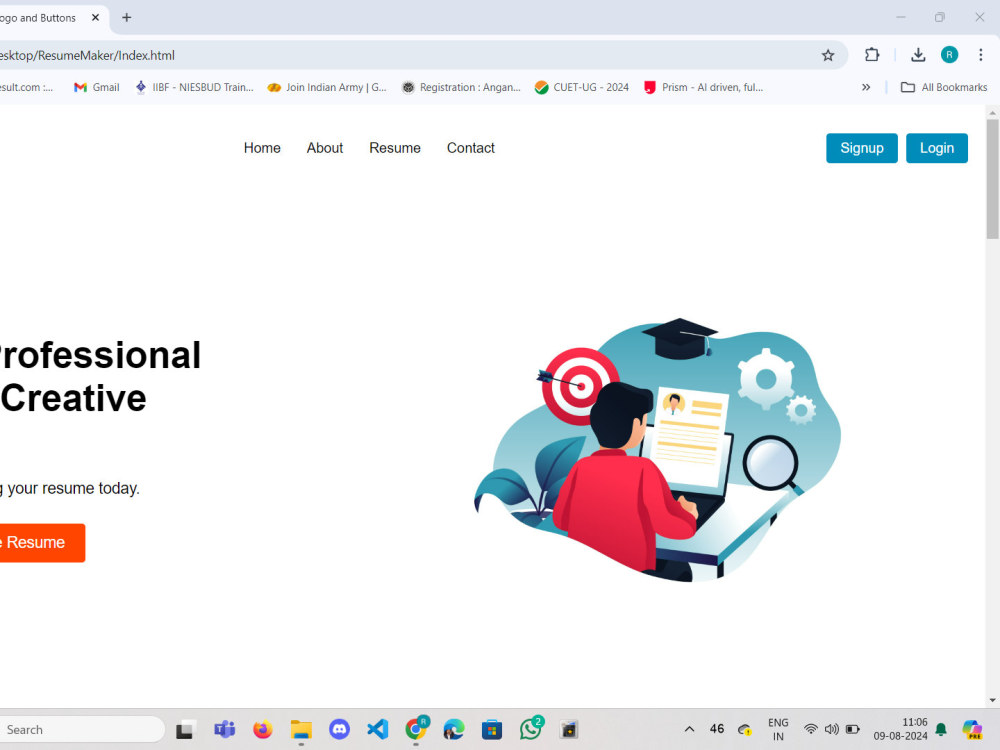The width and height of the screenshot is (1000, 750).
Task: Open Microsoft Edge from the taskbar
Action: click(454, 729)
